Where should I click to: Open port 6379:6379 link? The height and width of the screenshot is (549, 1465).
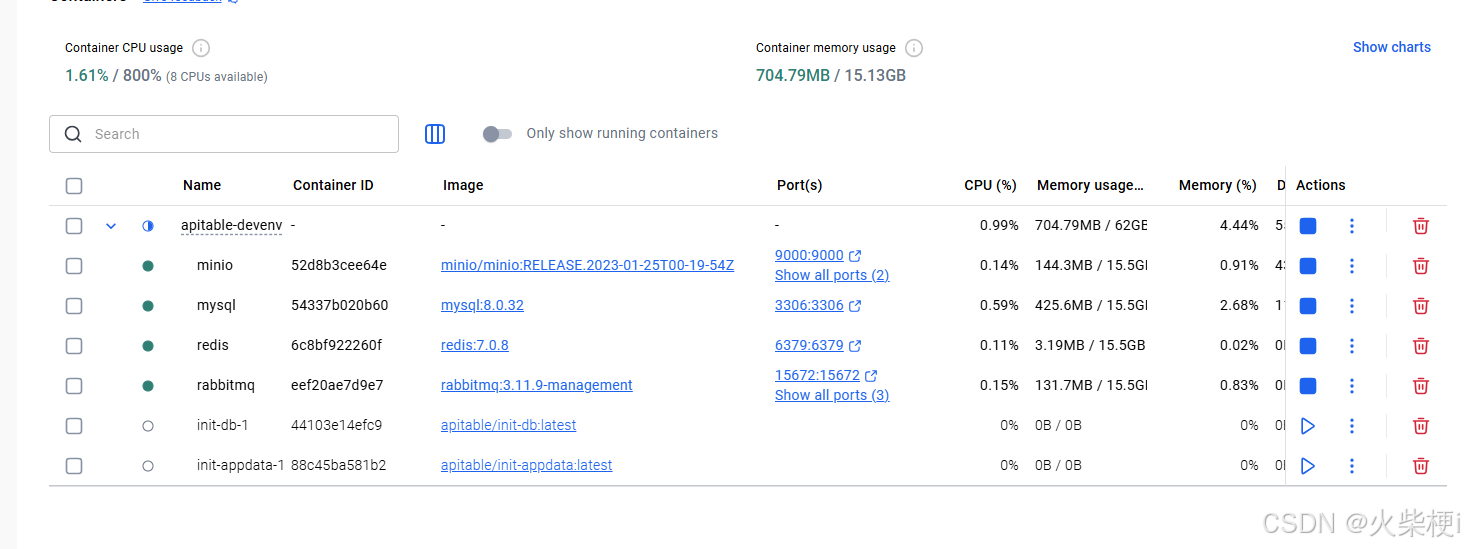coord(809,345)
